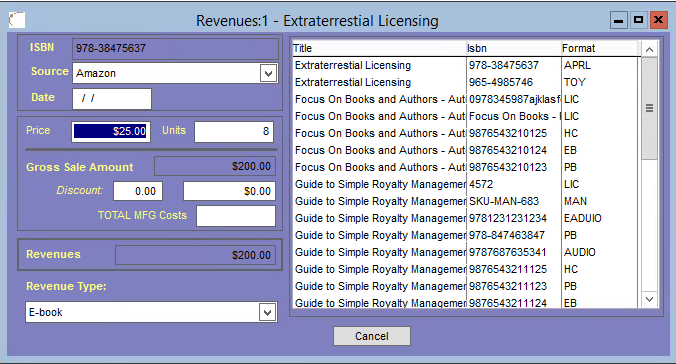The image size is (676, 364).
Task: Select row with Isbn 'Focus On Books -'
Action: click(x=465, y=116)
